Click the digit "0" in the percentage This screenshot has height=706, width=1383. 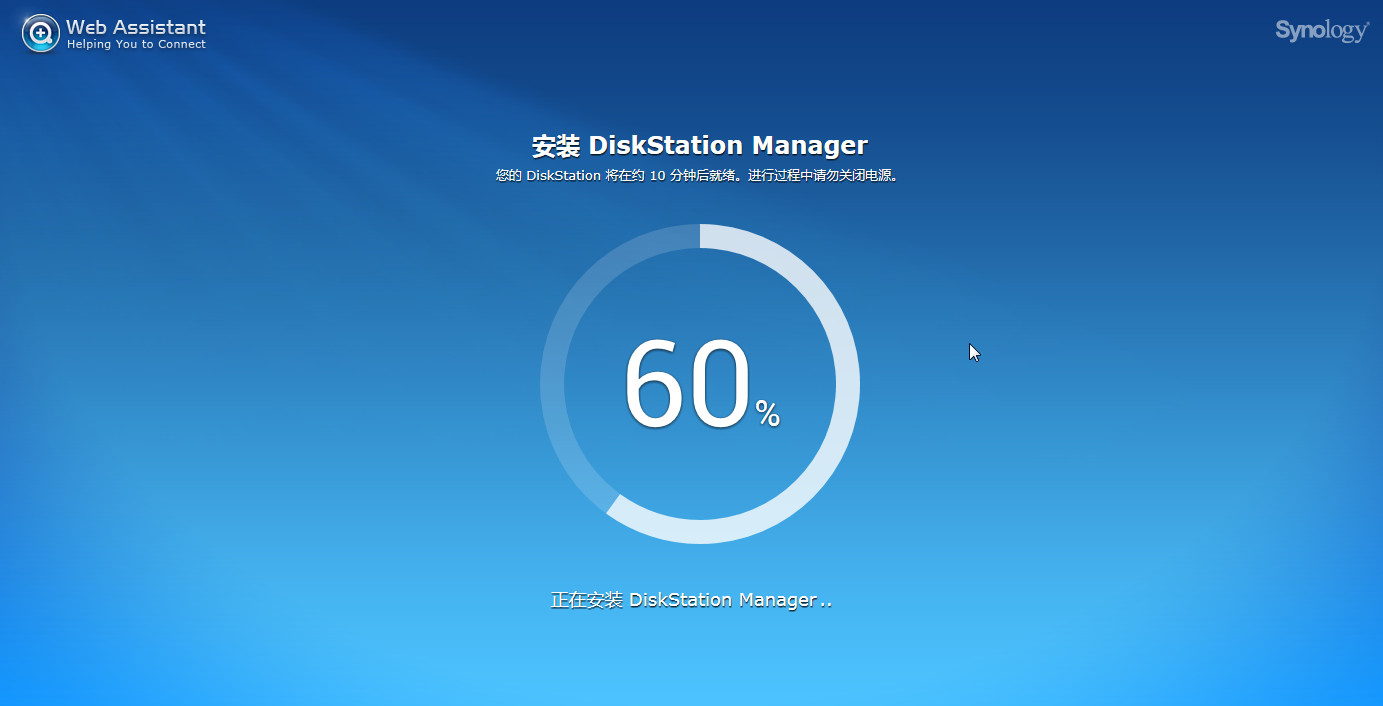tap(716, 384)
